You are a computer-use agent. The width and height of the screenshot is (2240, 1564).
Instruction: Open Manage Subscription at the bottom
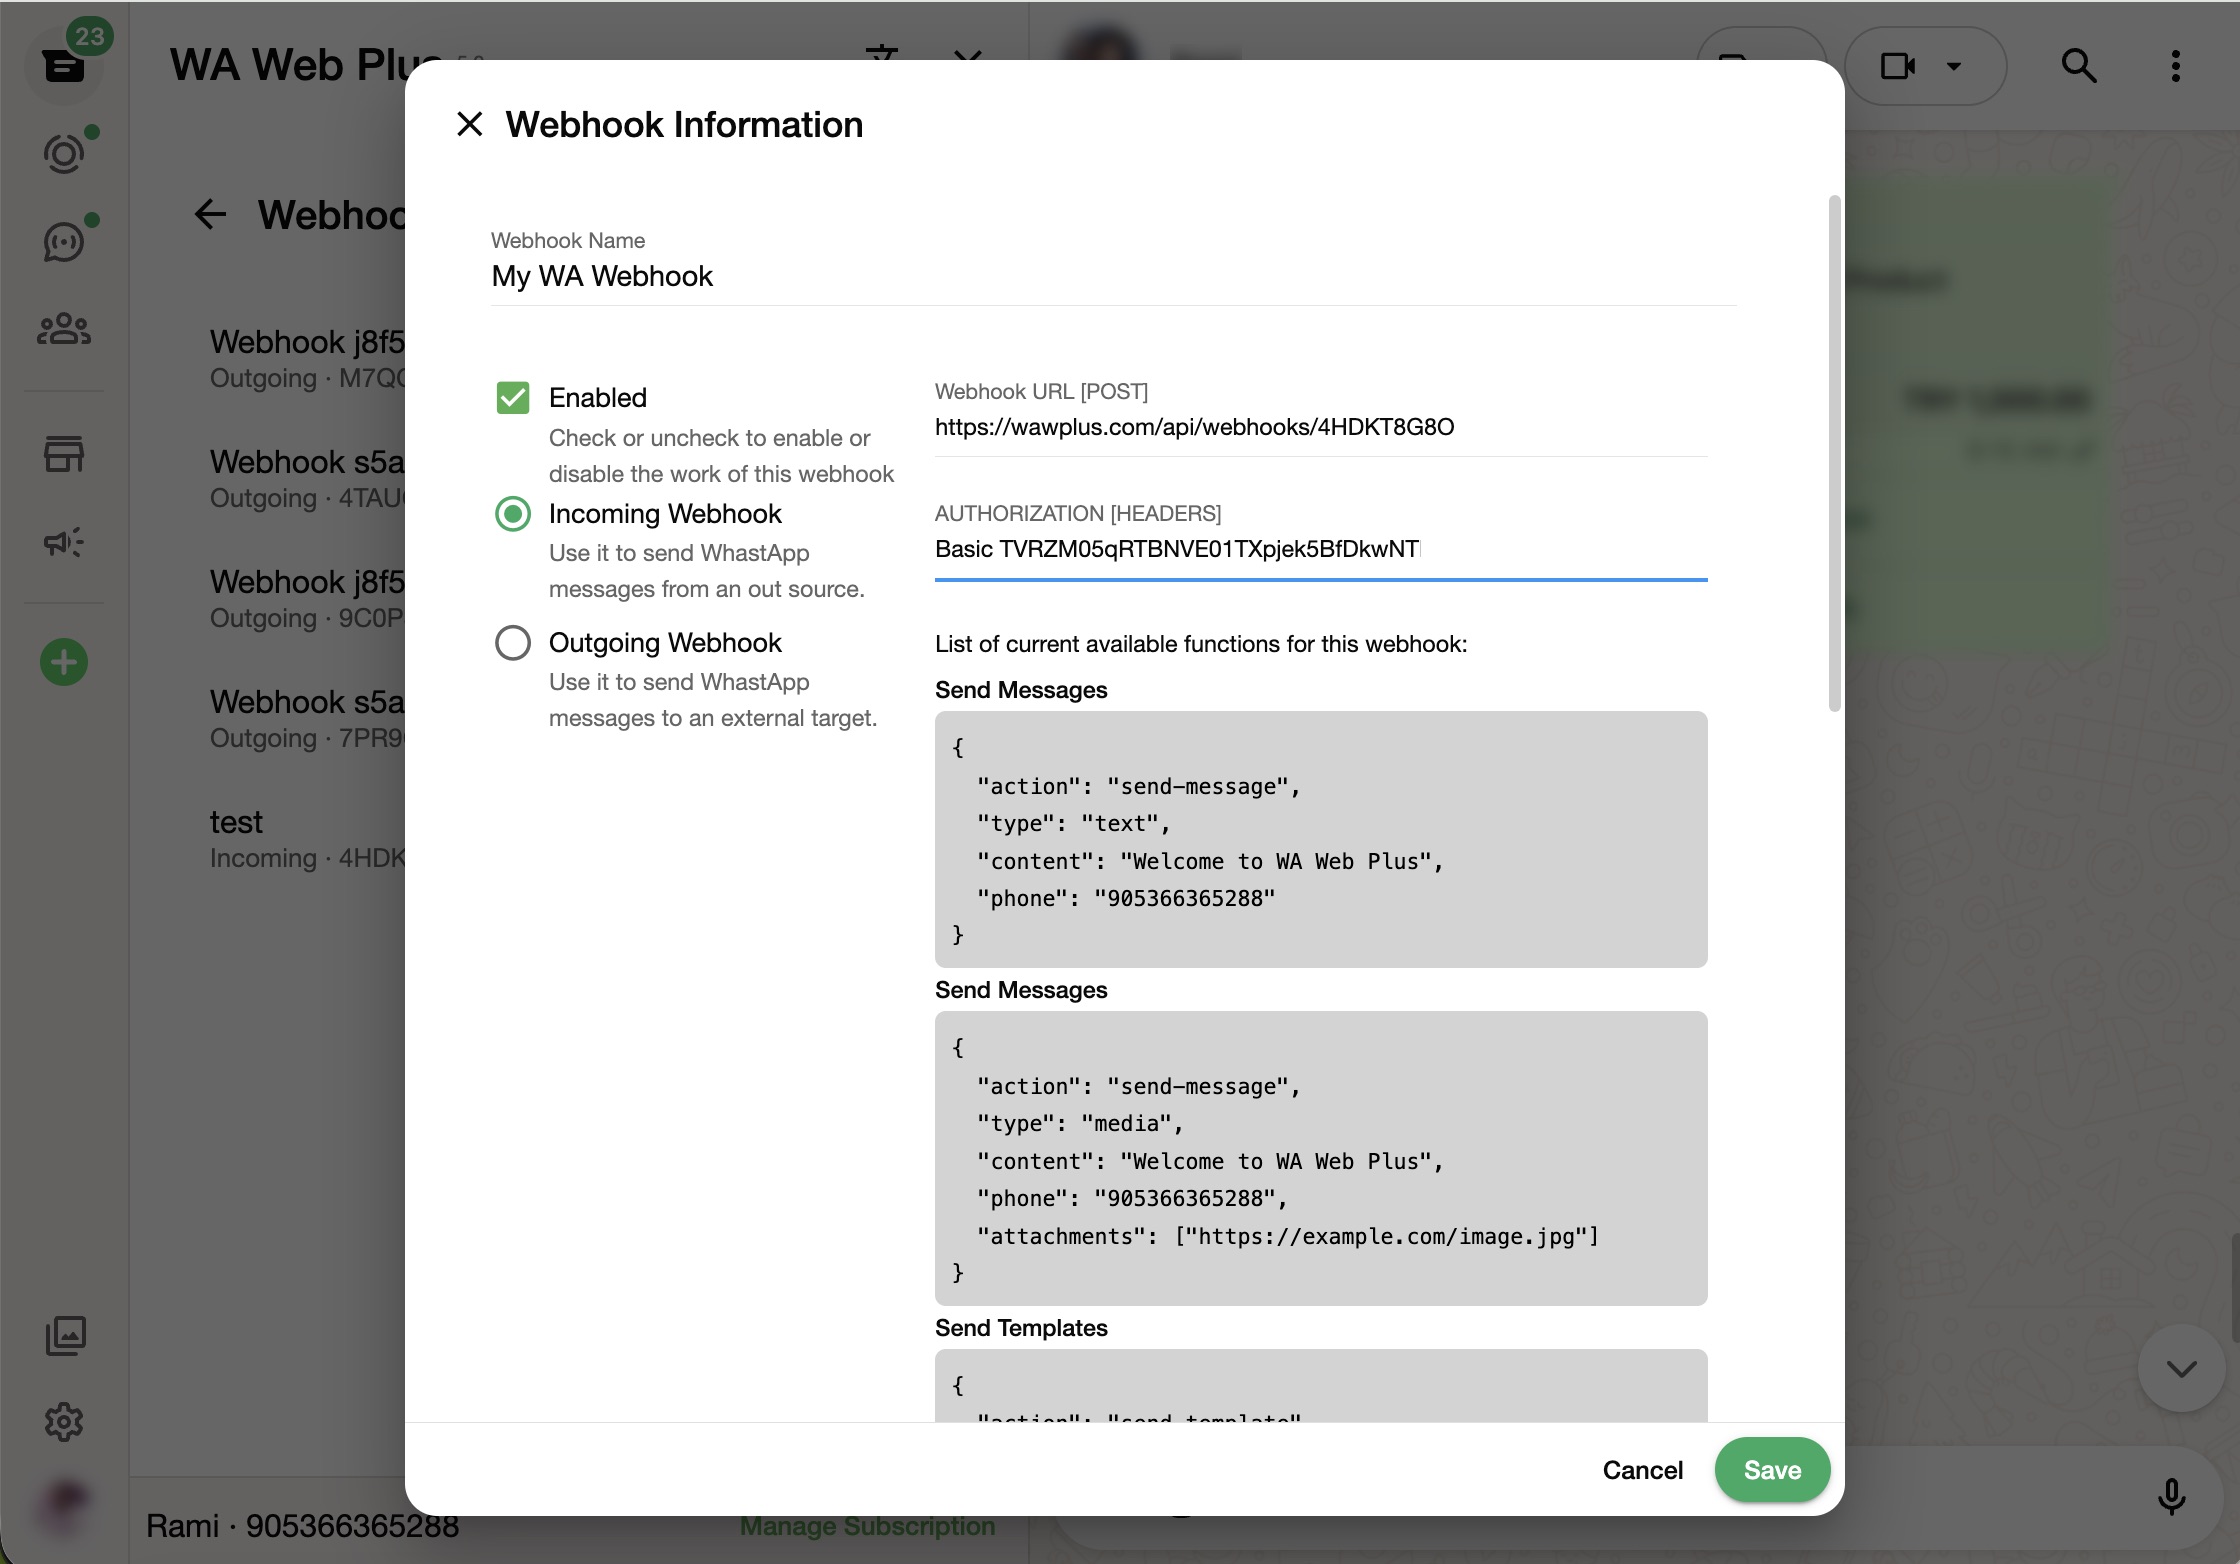click(866, 1525)
